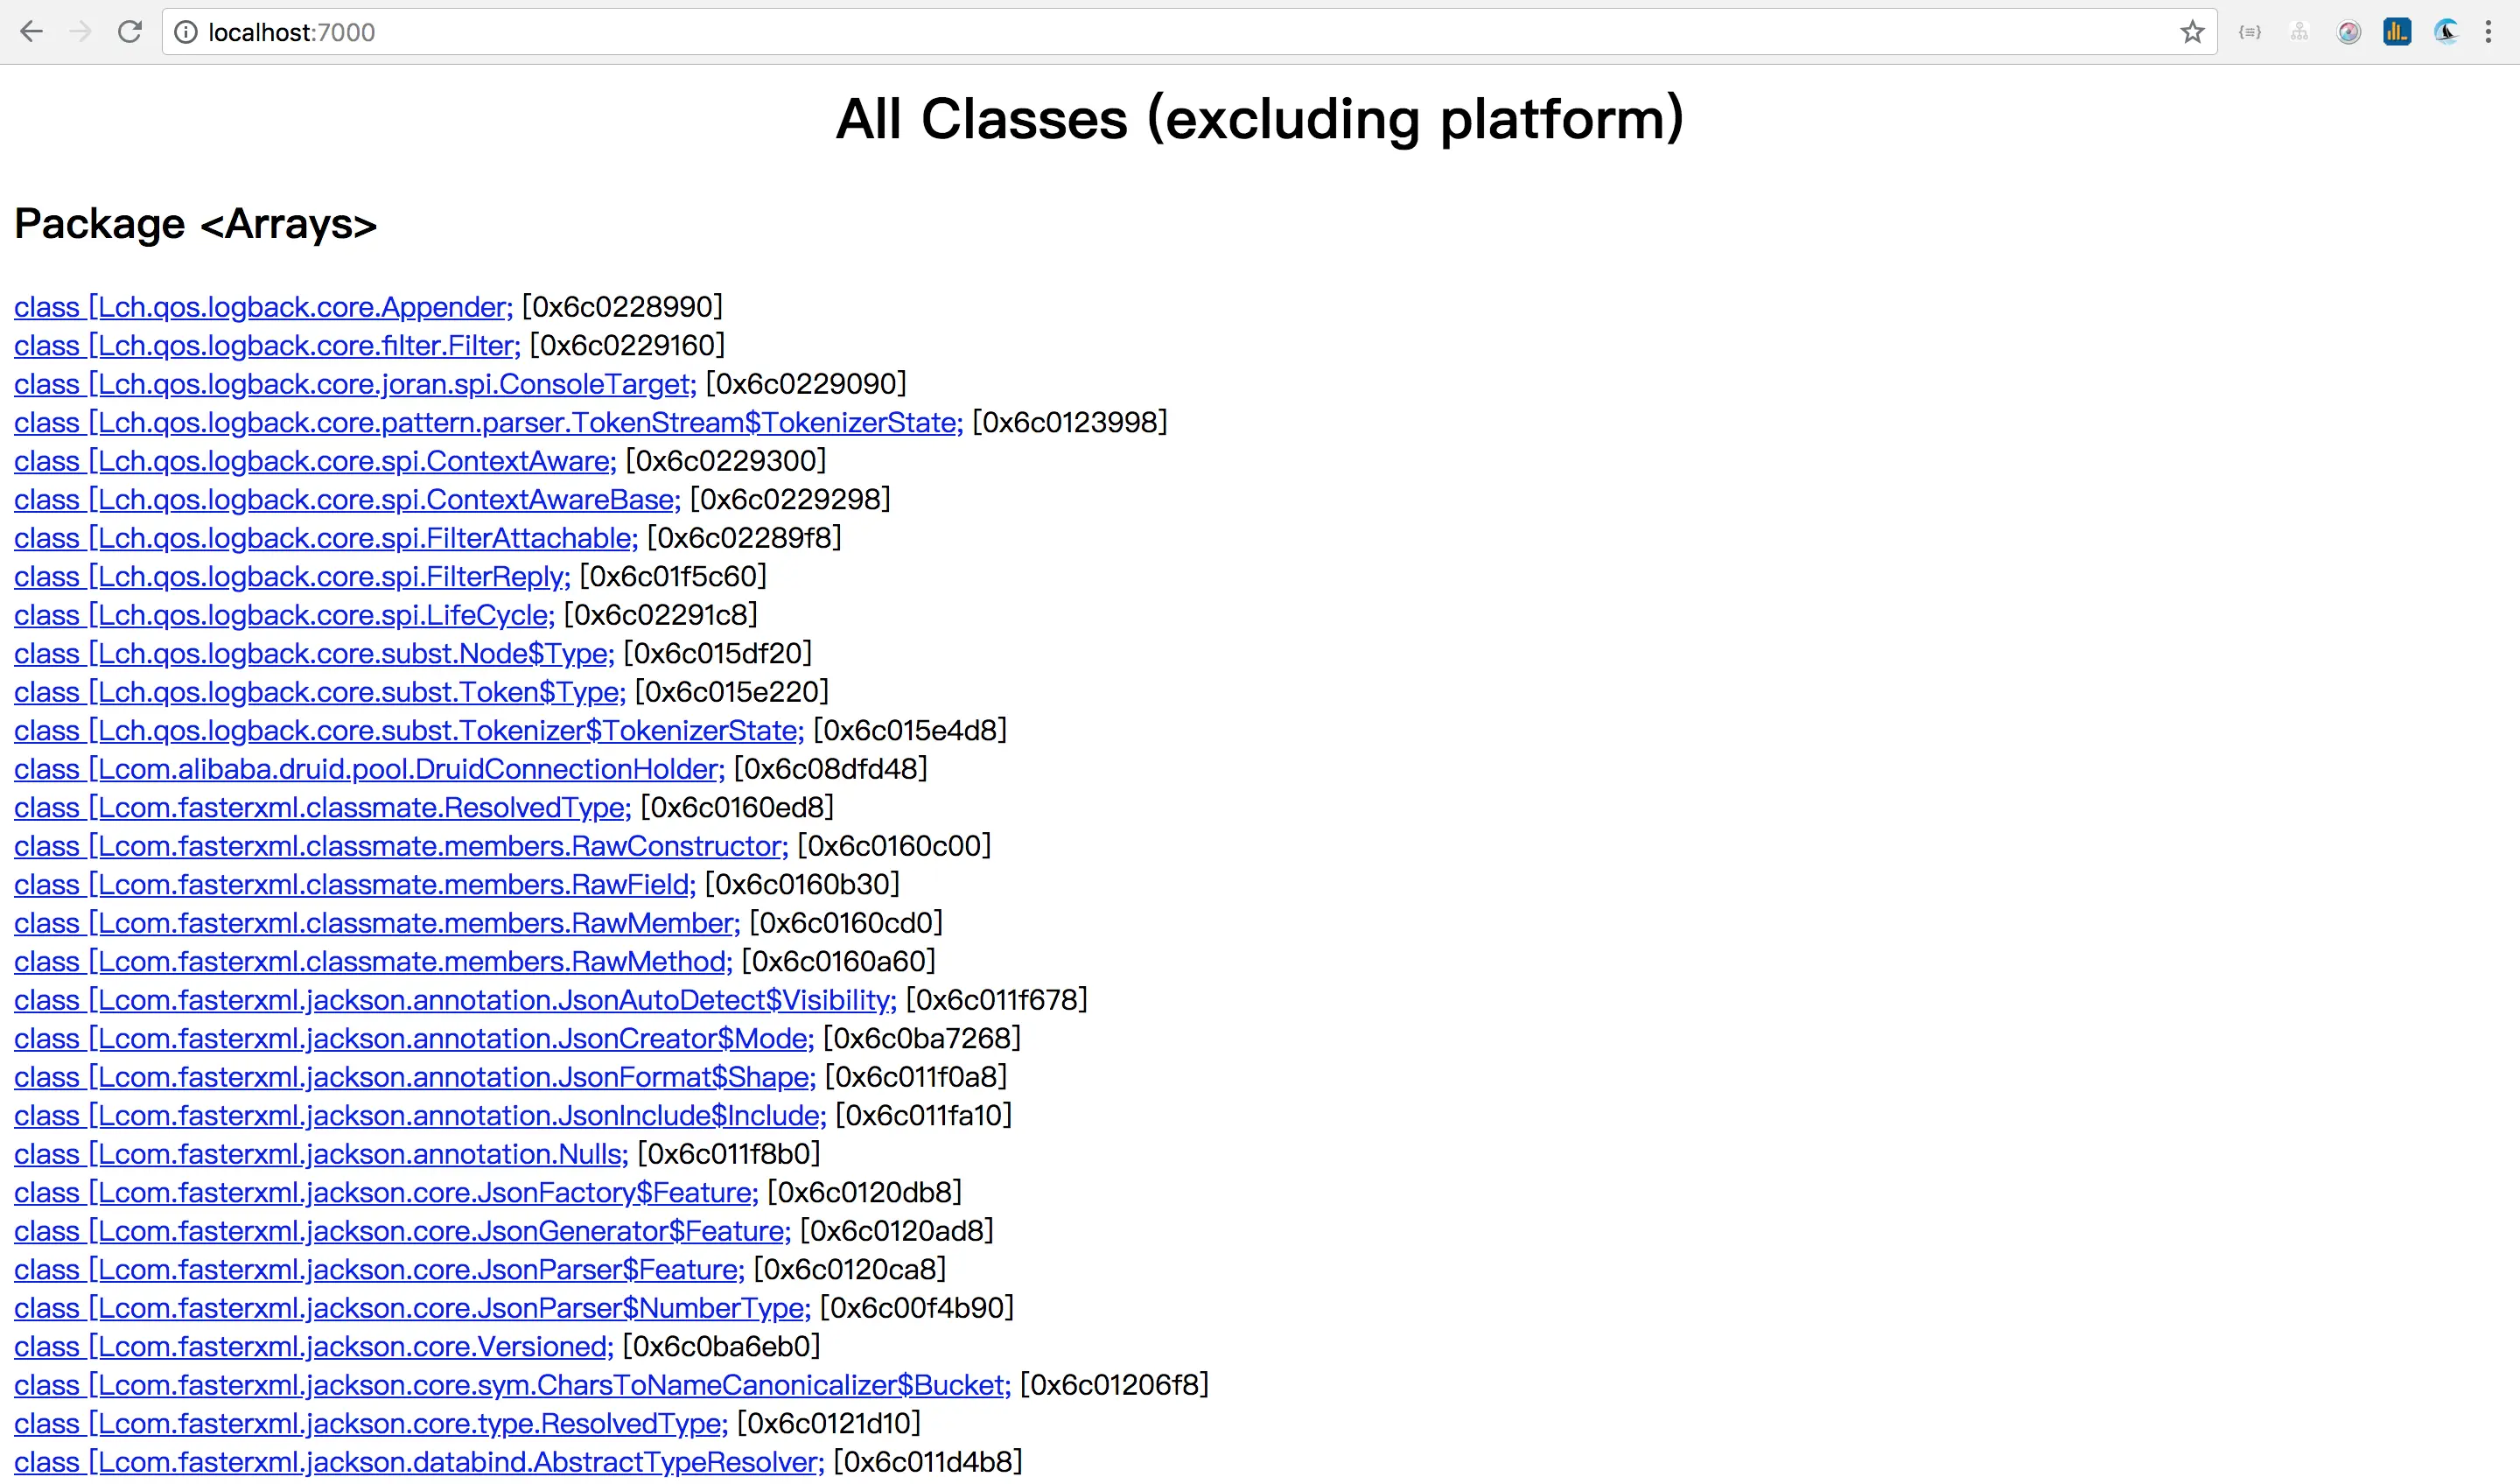This screenshot has height=1484, width=2520.
Task: Click the localhost:7000 address bar
Action: [x=1100, y=32]
